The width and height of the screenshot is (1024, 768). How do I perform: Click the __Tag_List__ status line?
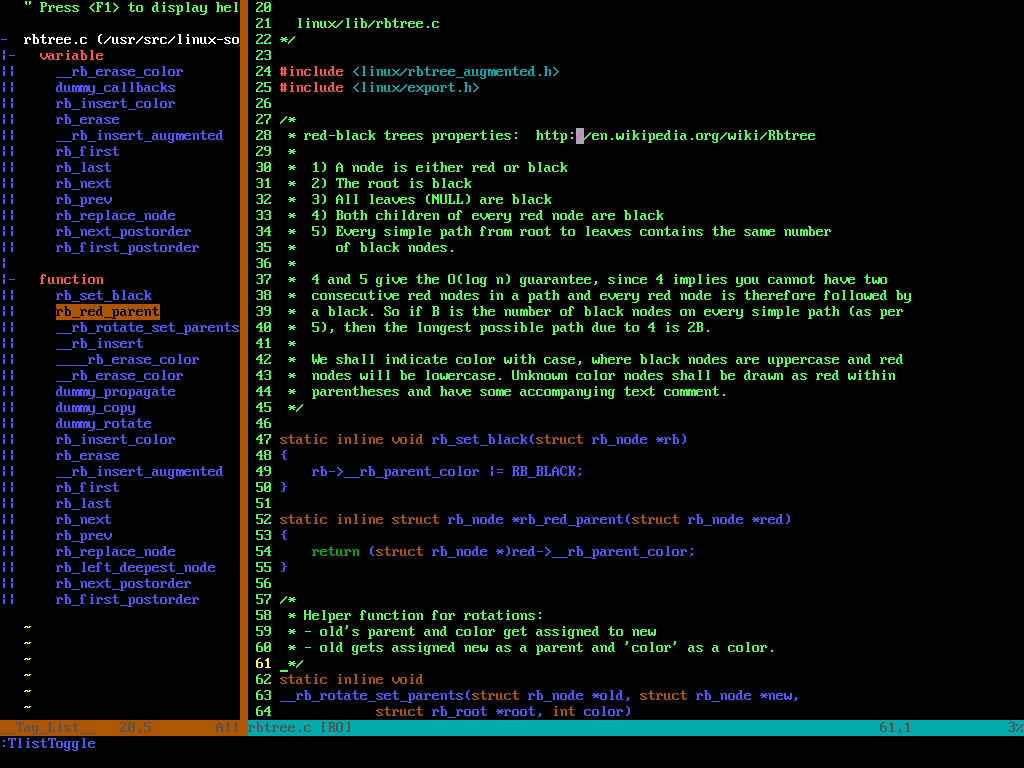pyautogui.click(x=120, y=728)
